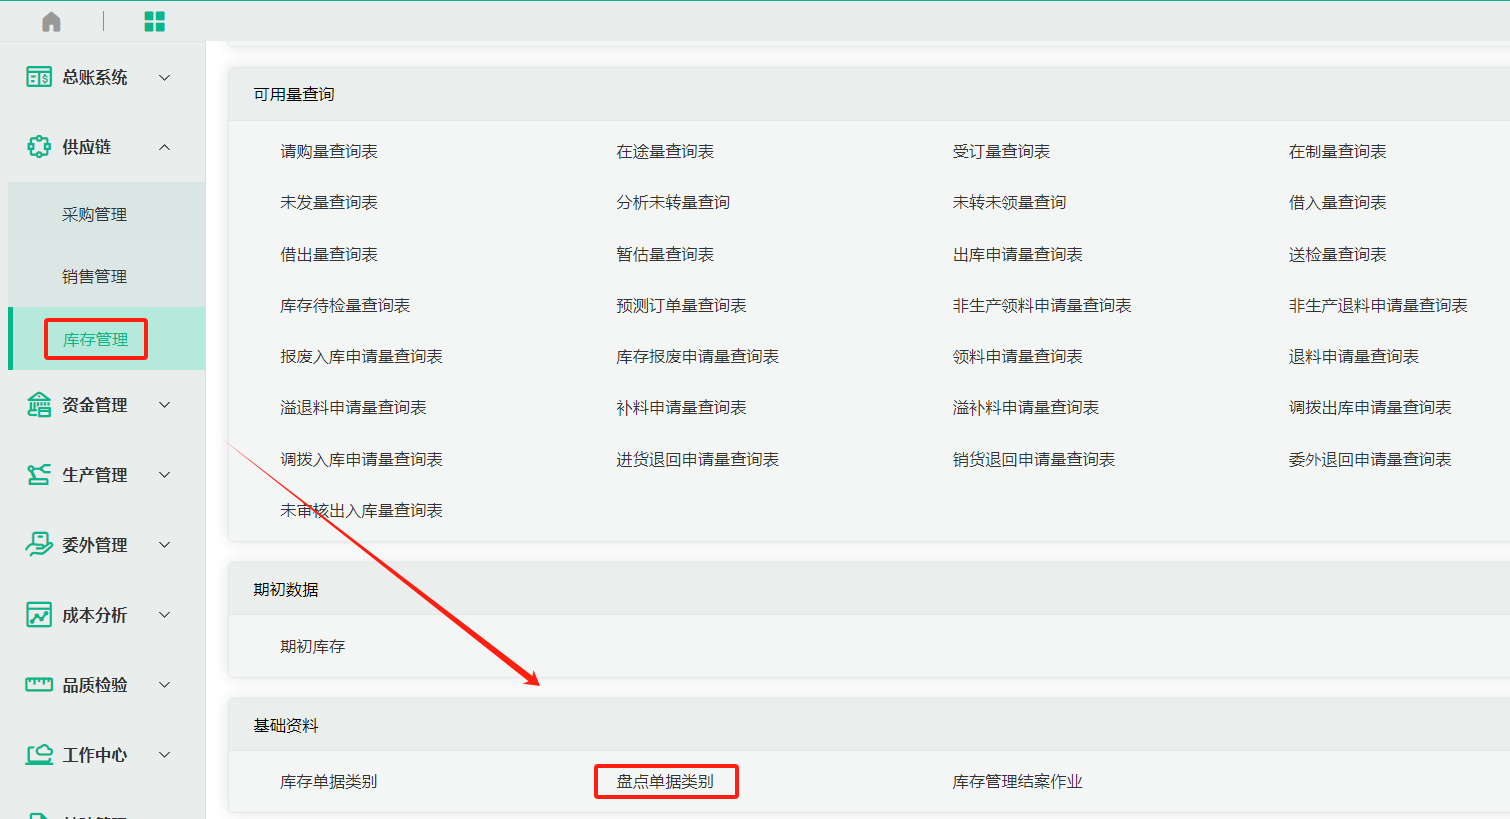Viewport: 1510px width, 819px height.
Task: Click the 供应链 supply chain icon
Action: [39, 147]
